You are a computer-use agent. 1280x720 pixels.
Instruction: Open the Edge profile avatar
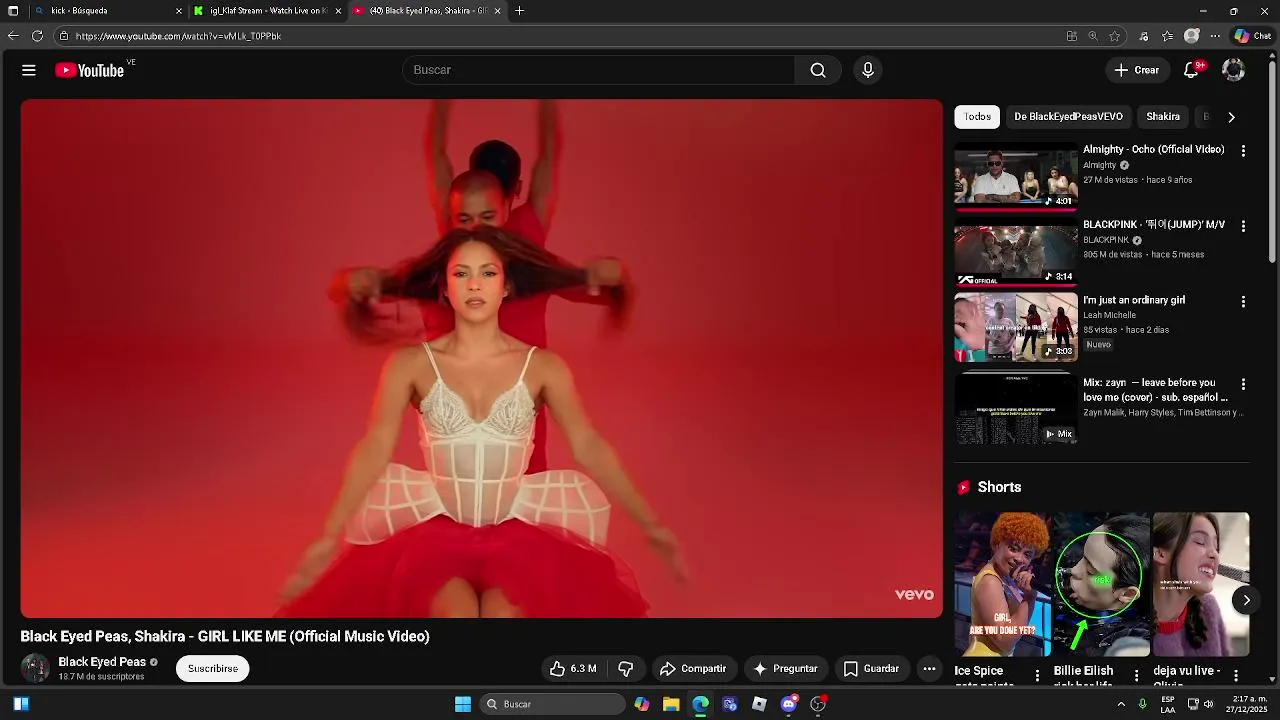(x=1191, y=36)
